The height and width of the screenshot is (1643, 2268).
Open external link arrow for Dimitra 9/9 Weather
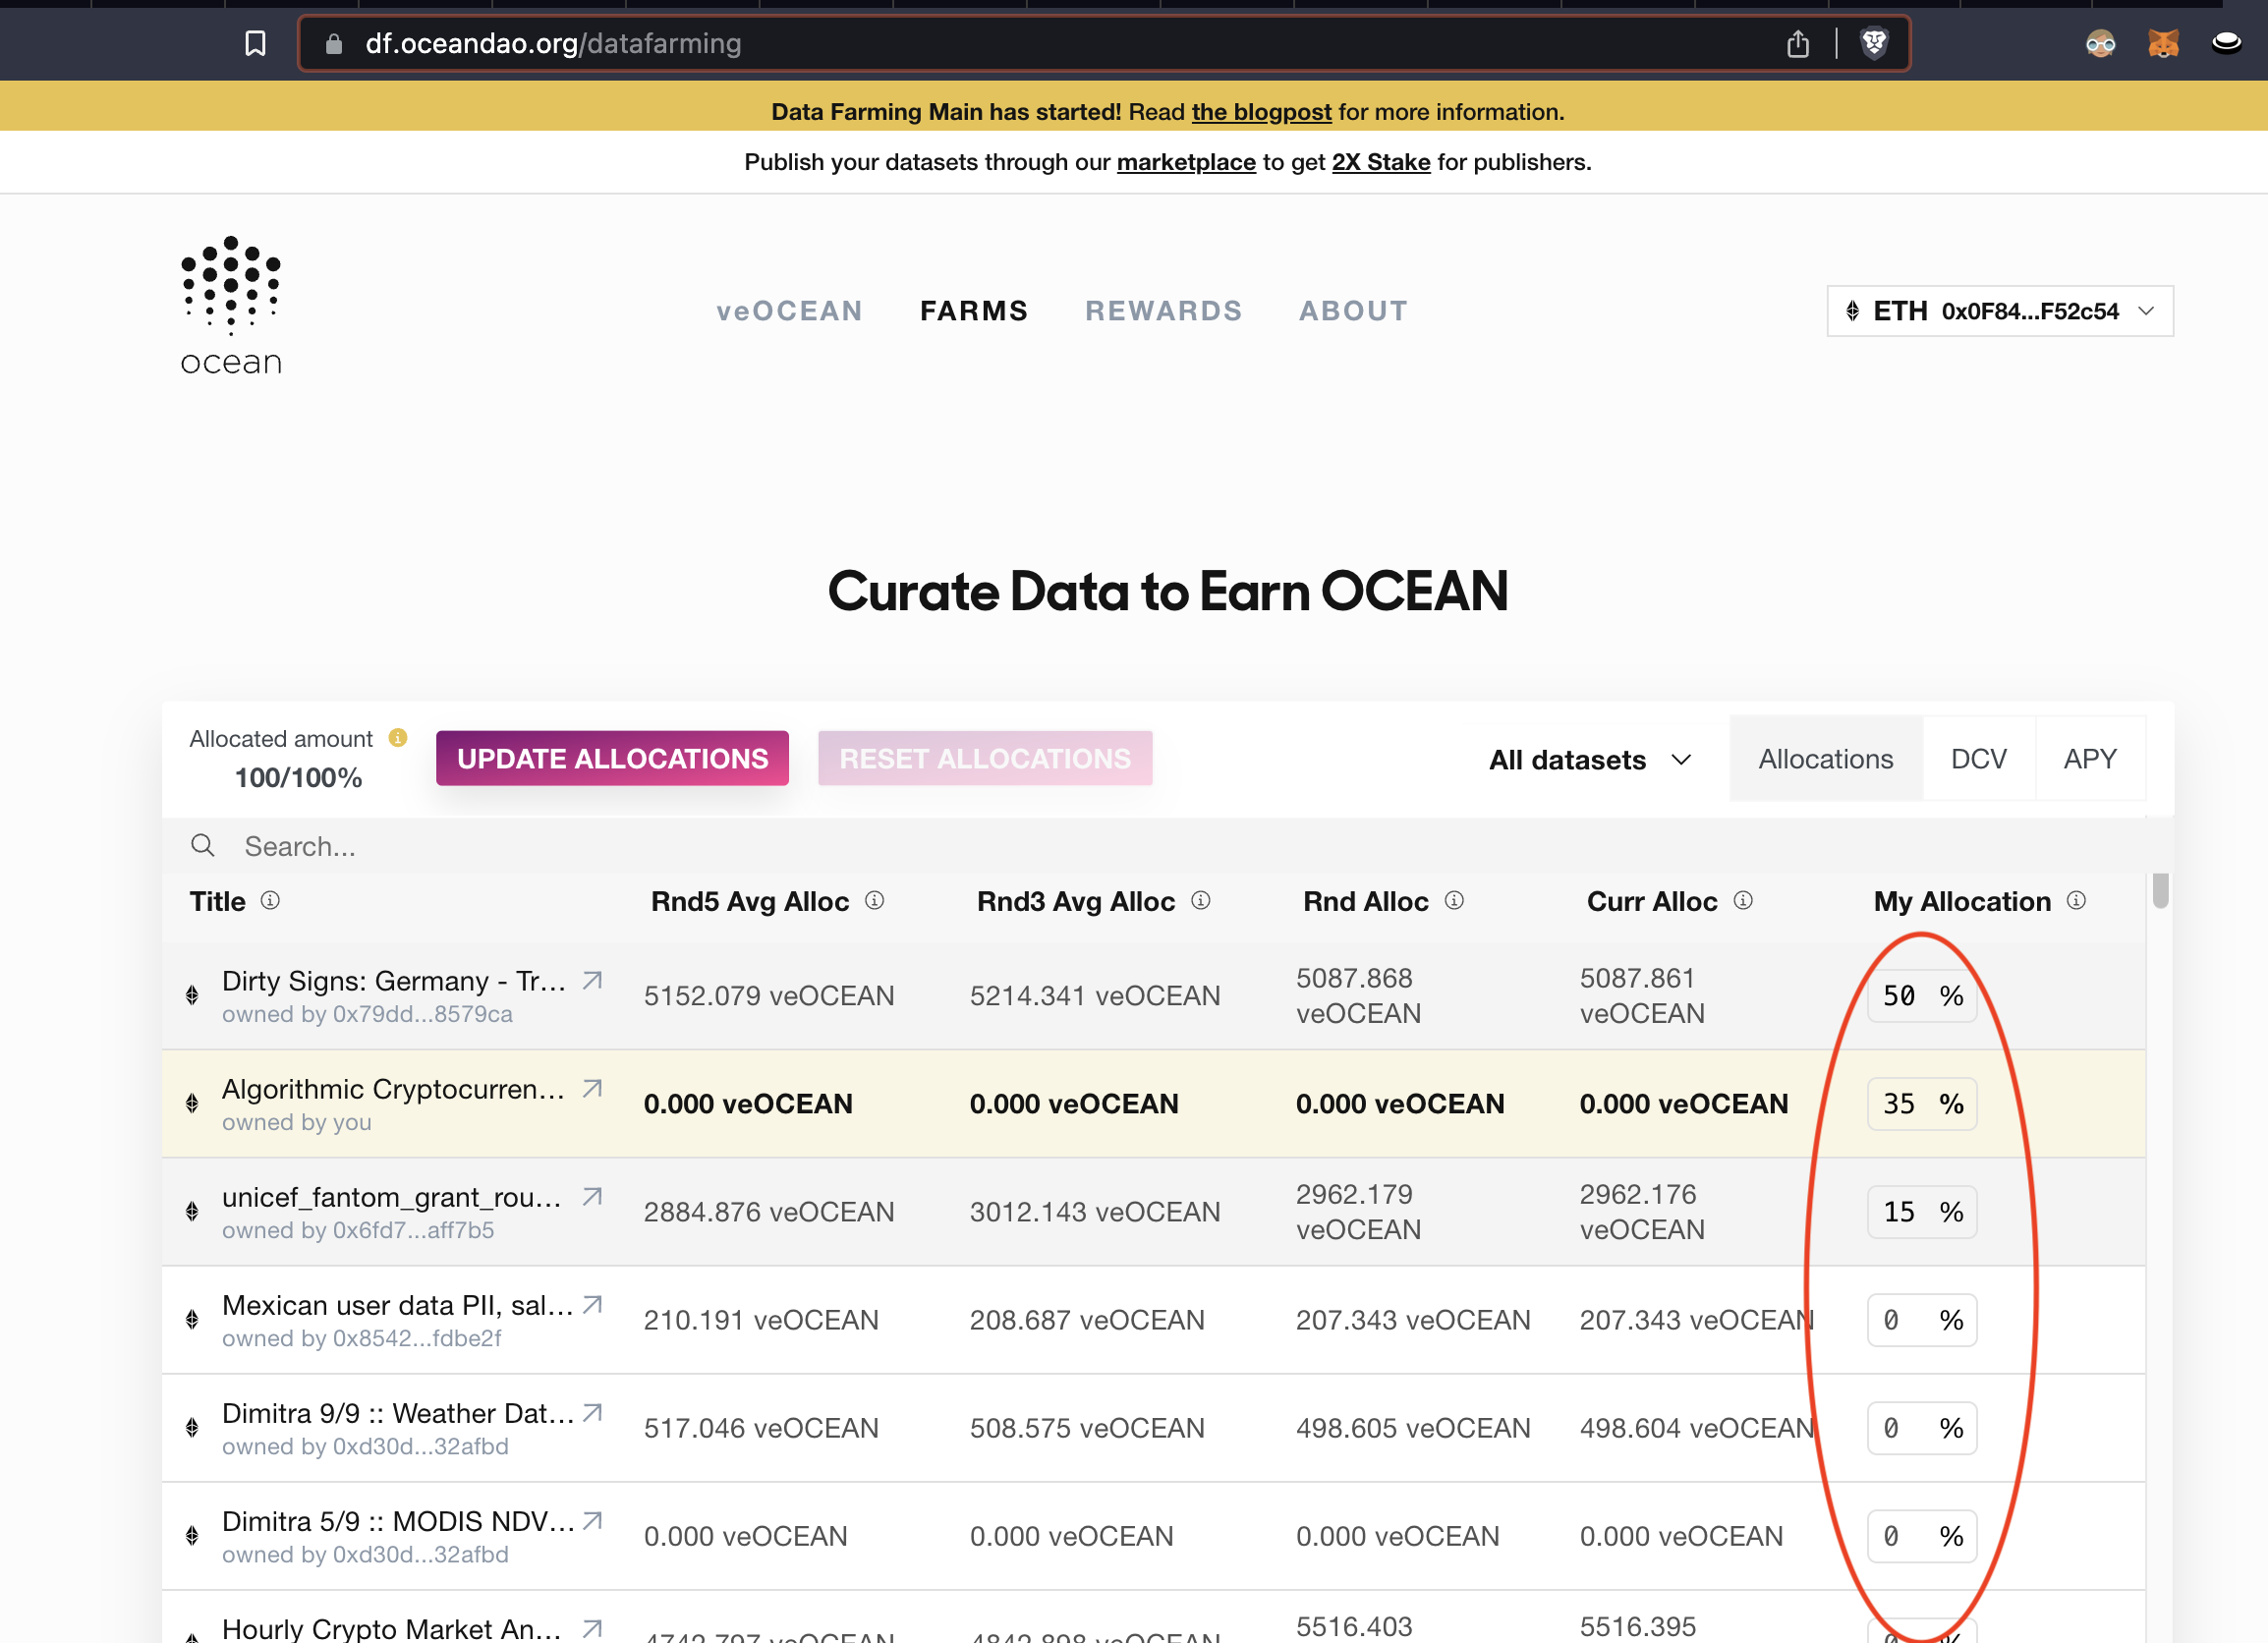592,1412
